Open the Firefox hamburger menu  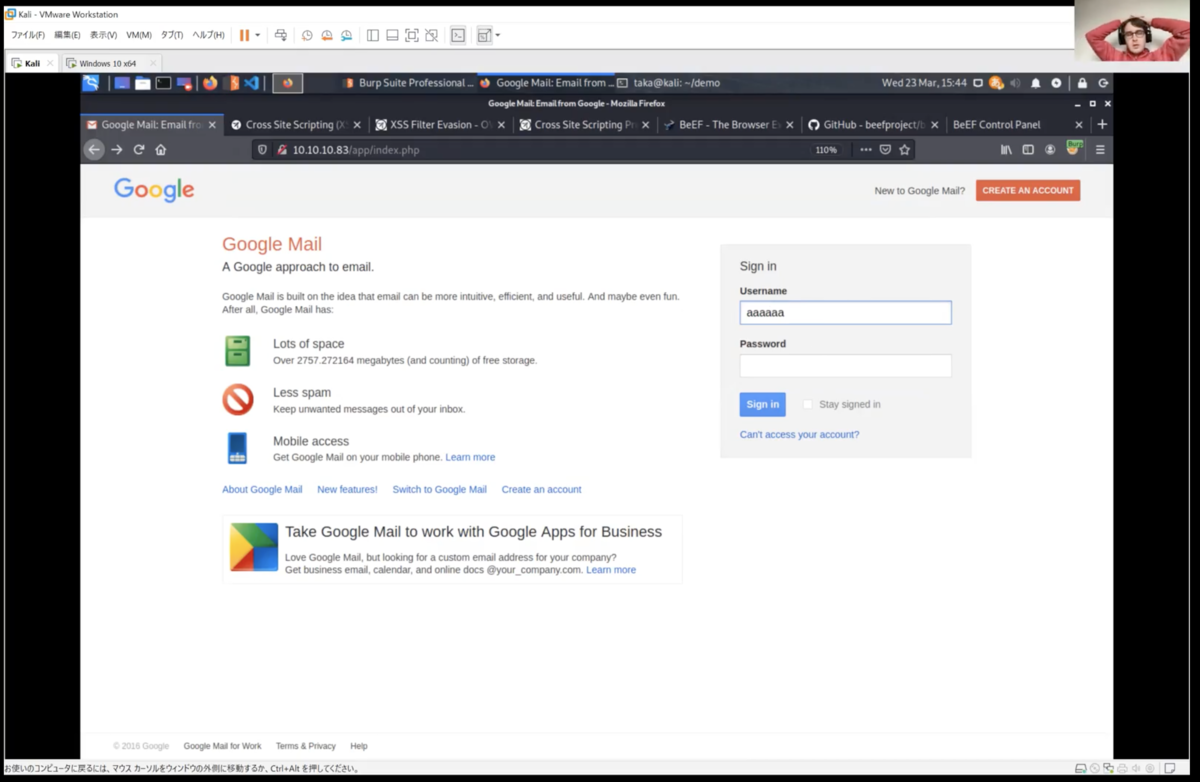coord(1100,150)
